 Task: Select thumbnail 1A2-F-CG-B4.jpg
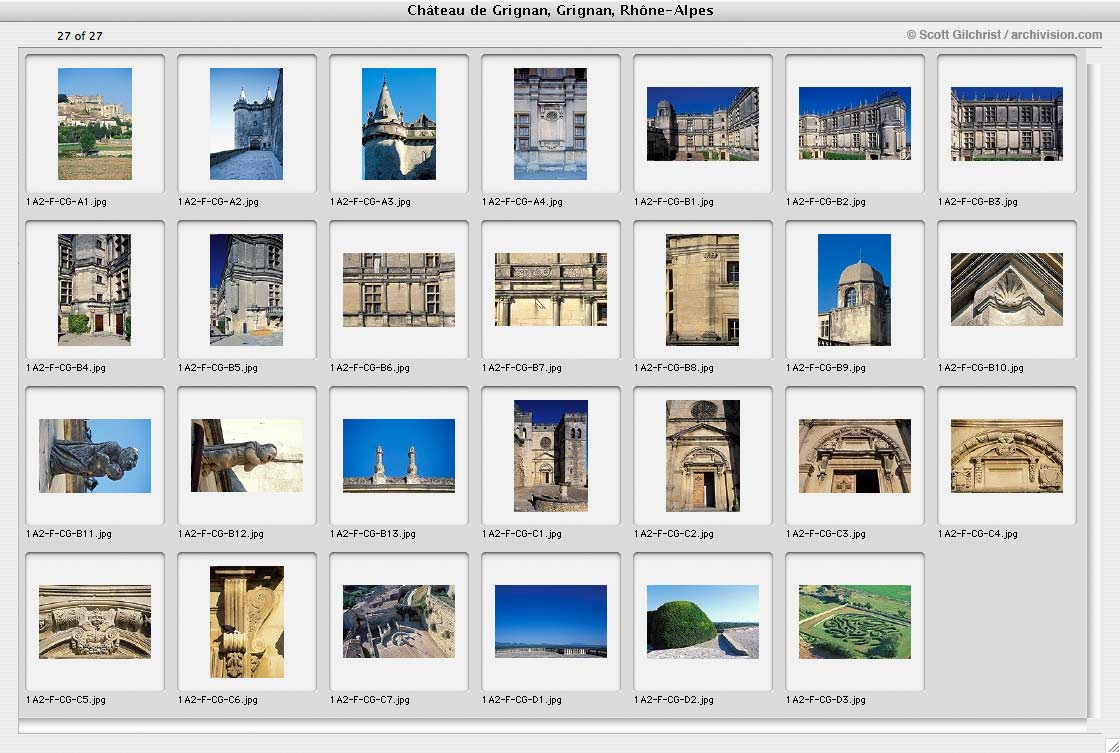point(95,290)
